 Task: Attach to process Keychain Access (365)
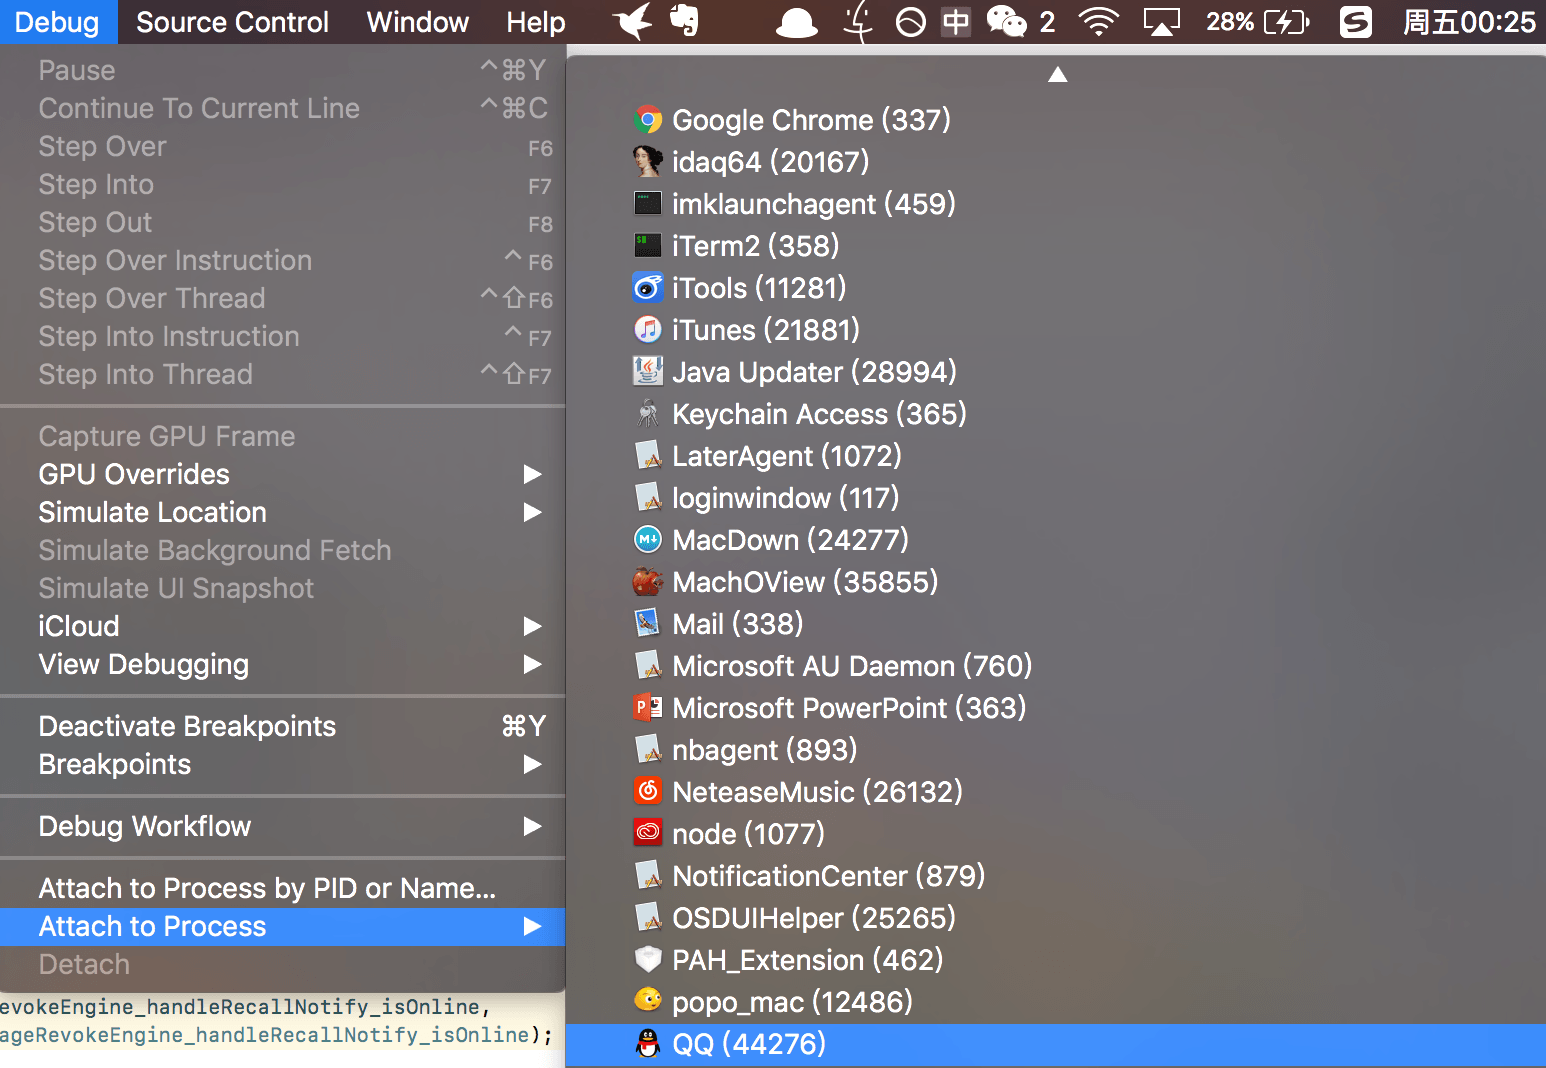point(1056,414)
